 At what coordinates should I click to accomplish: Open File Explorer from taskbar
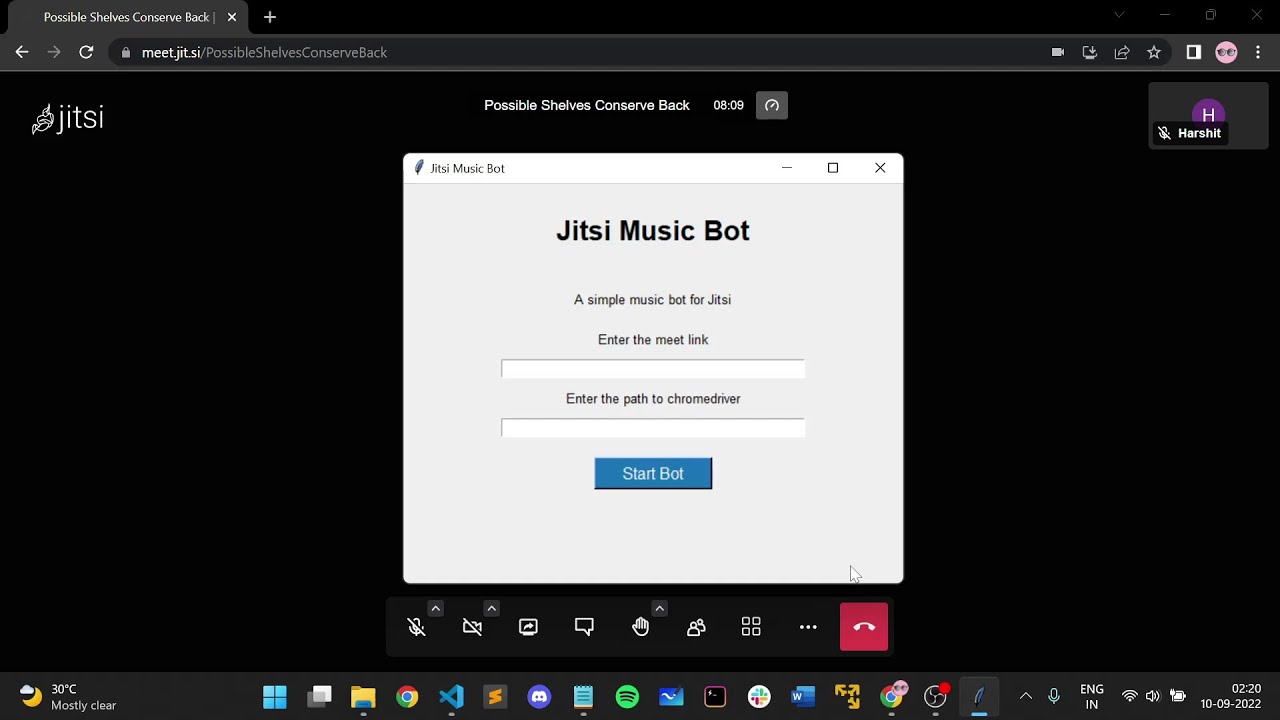pyautogui.click(x=363, y=697)
